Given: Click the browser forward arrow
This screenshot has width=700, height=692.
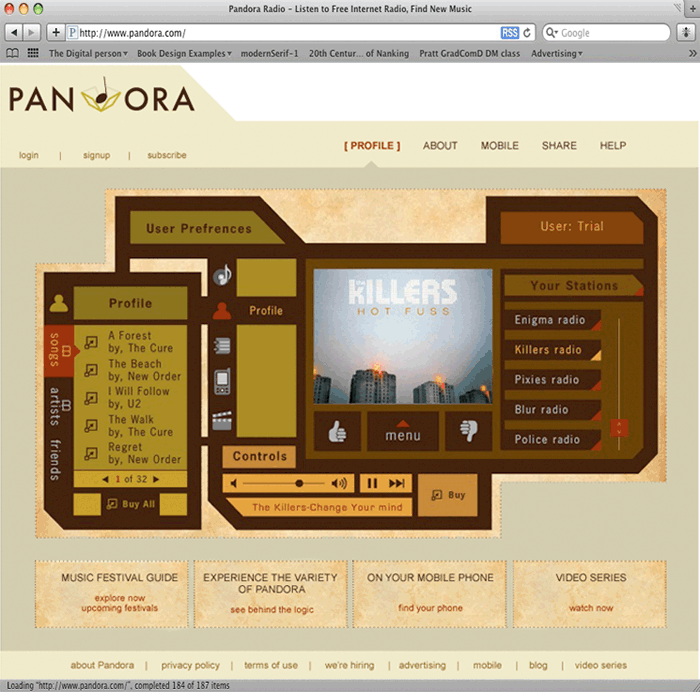Looking at the screenshot, I should (31, 33).
